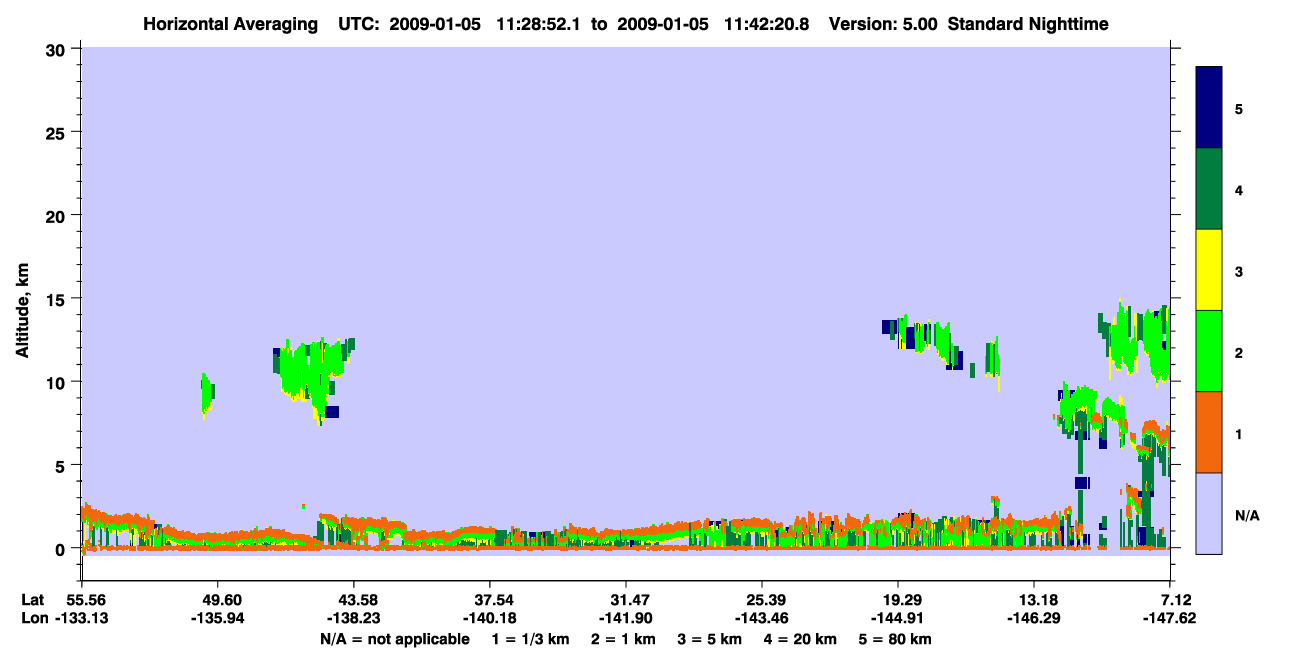Click longitude value -147.62
Viewport: 1300px width, 667px height.
(1172, 618)
